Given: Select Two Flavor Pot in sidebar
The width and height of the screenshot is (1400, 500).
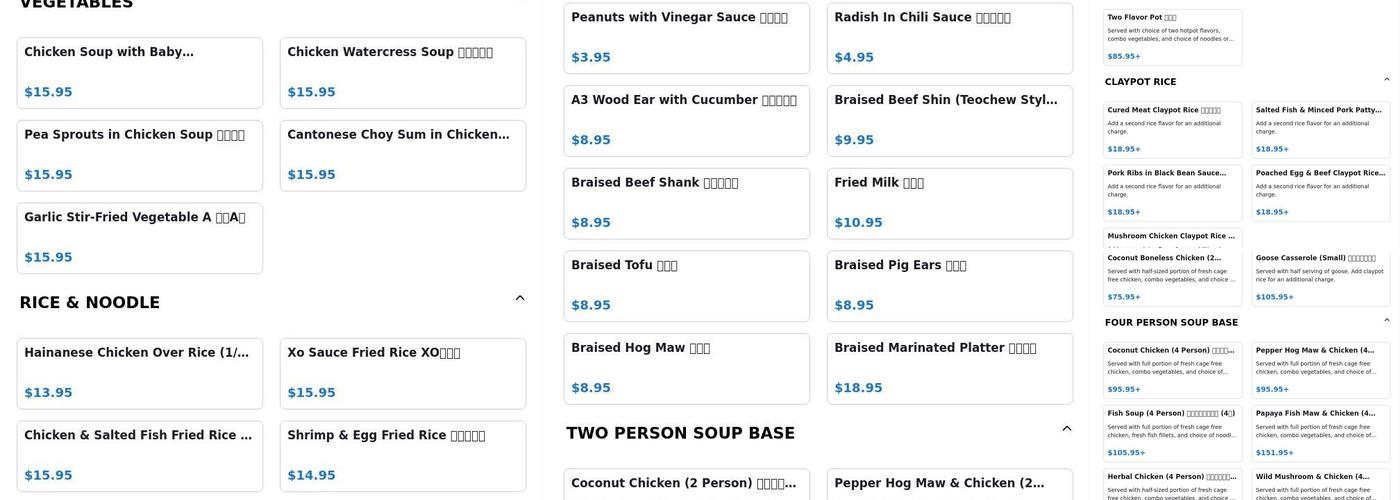Looking at the screenshot, I should pos(1172,37).
